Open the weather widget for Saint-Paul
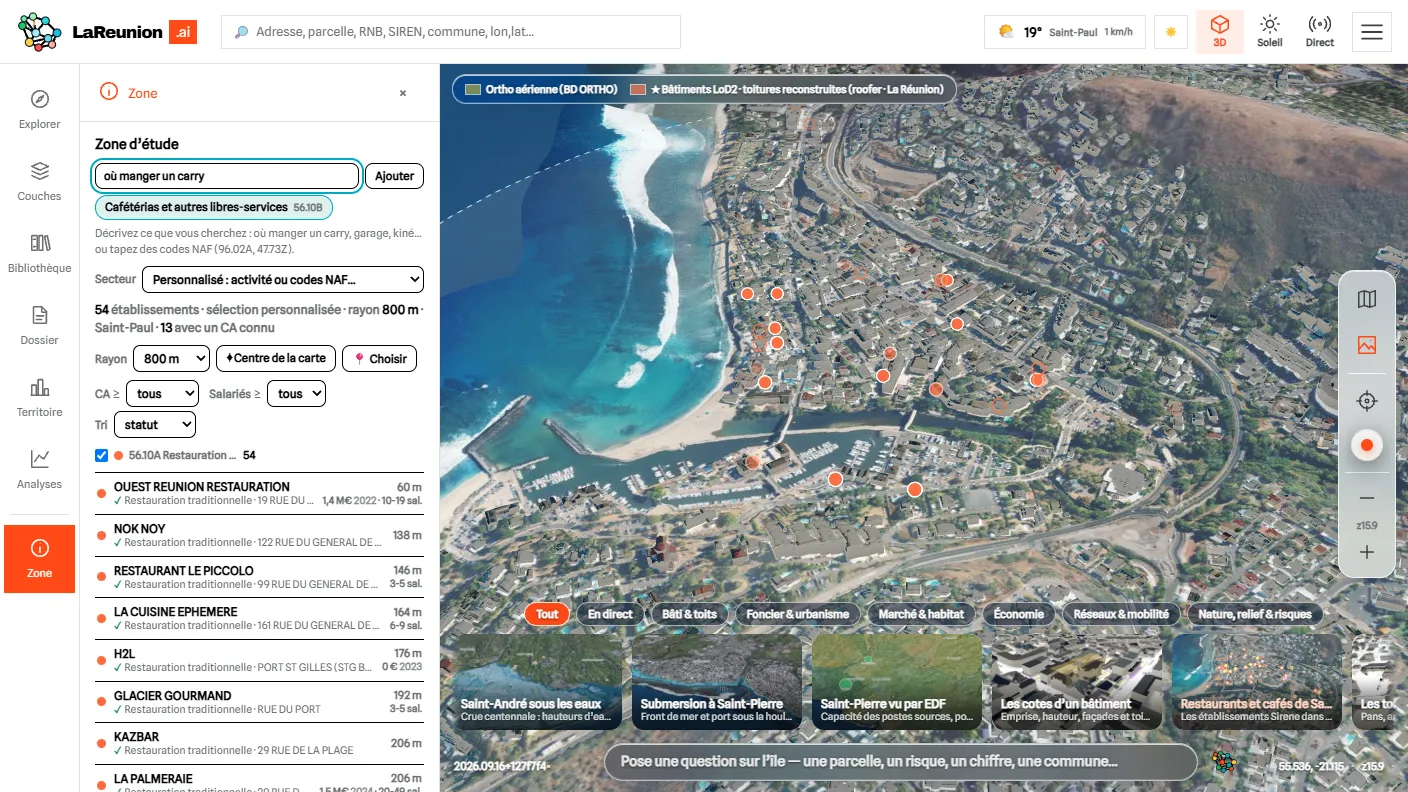This screenshot has height=792, width=1408. [x=1065, y=32]
